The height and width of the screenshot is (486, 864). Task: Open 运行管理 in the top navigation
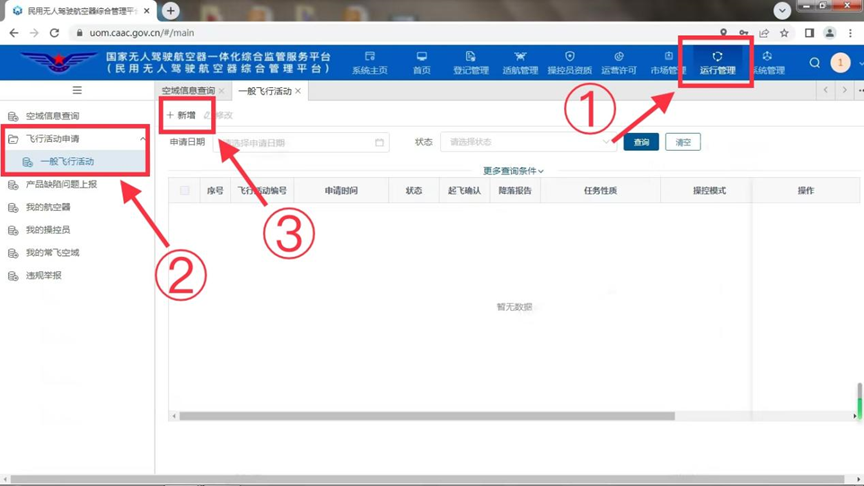[x=717, y=63]
